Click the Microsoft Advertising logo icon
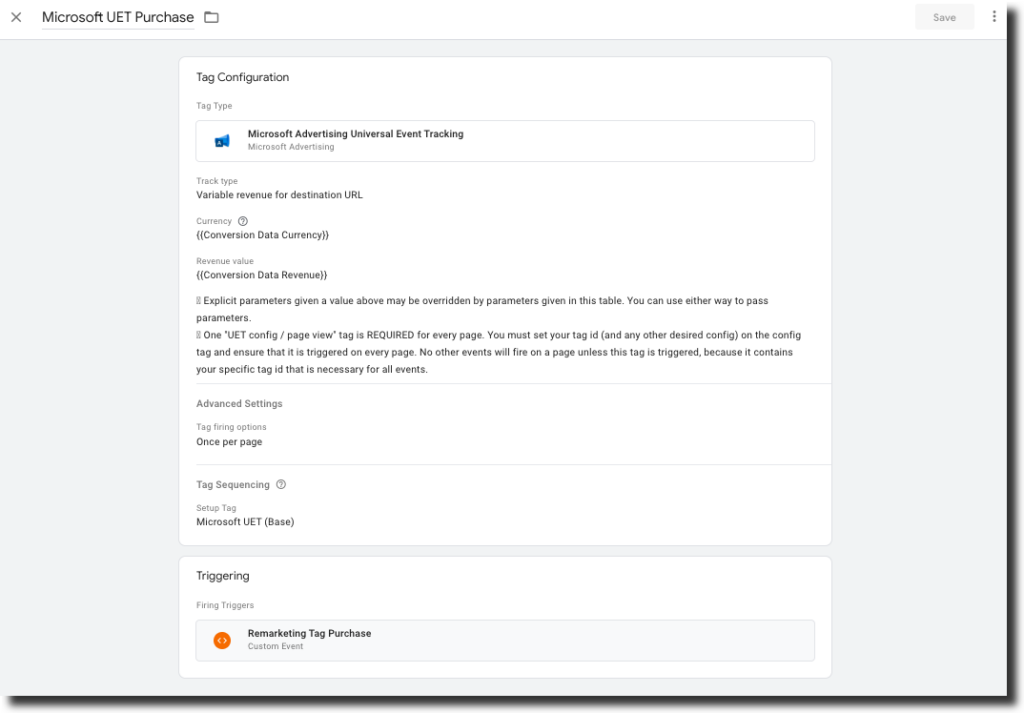 (222, 141)
